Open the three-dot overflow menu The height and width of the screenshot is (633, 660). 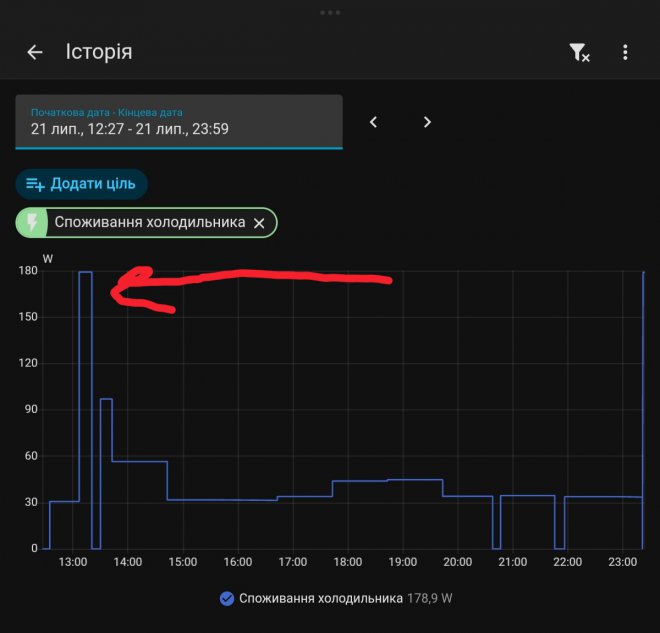pyautogui.click(x=625, y=52)
